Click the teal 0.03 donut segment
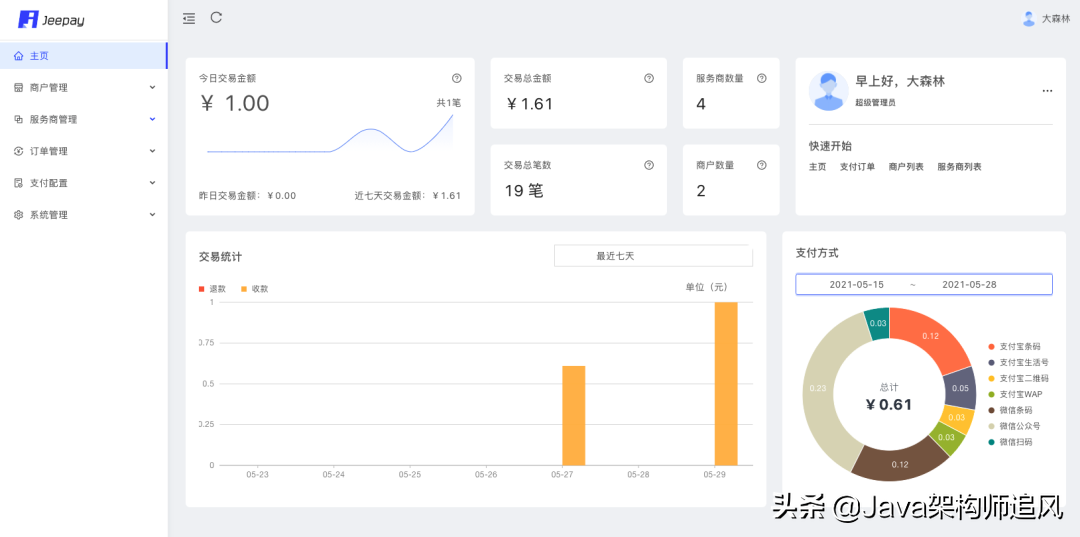The height and width of the screenshot is (537, 1080). [878, 323]
